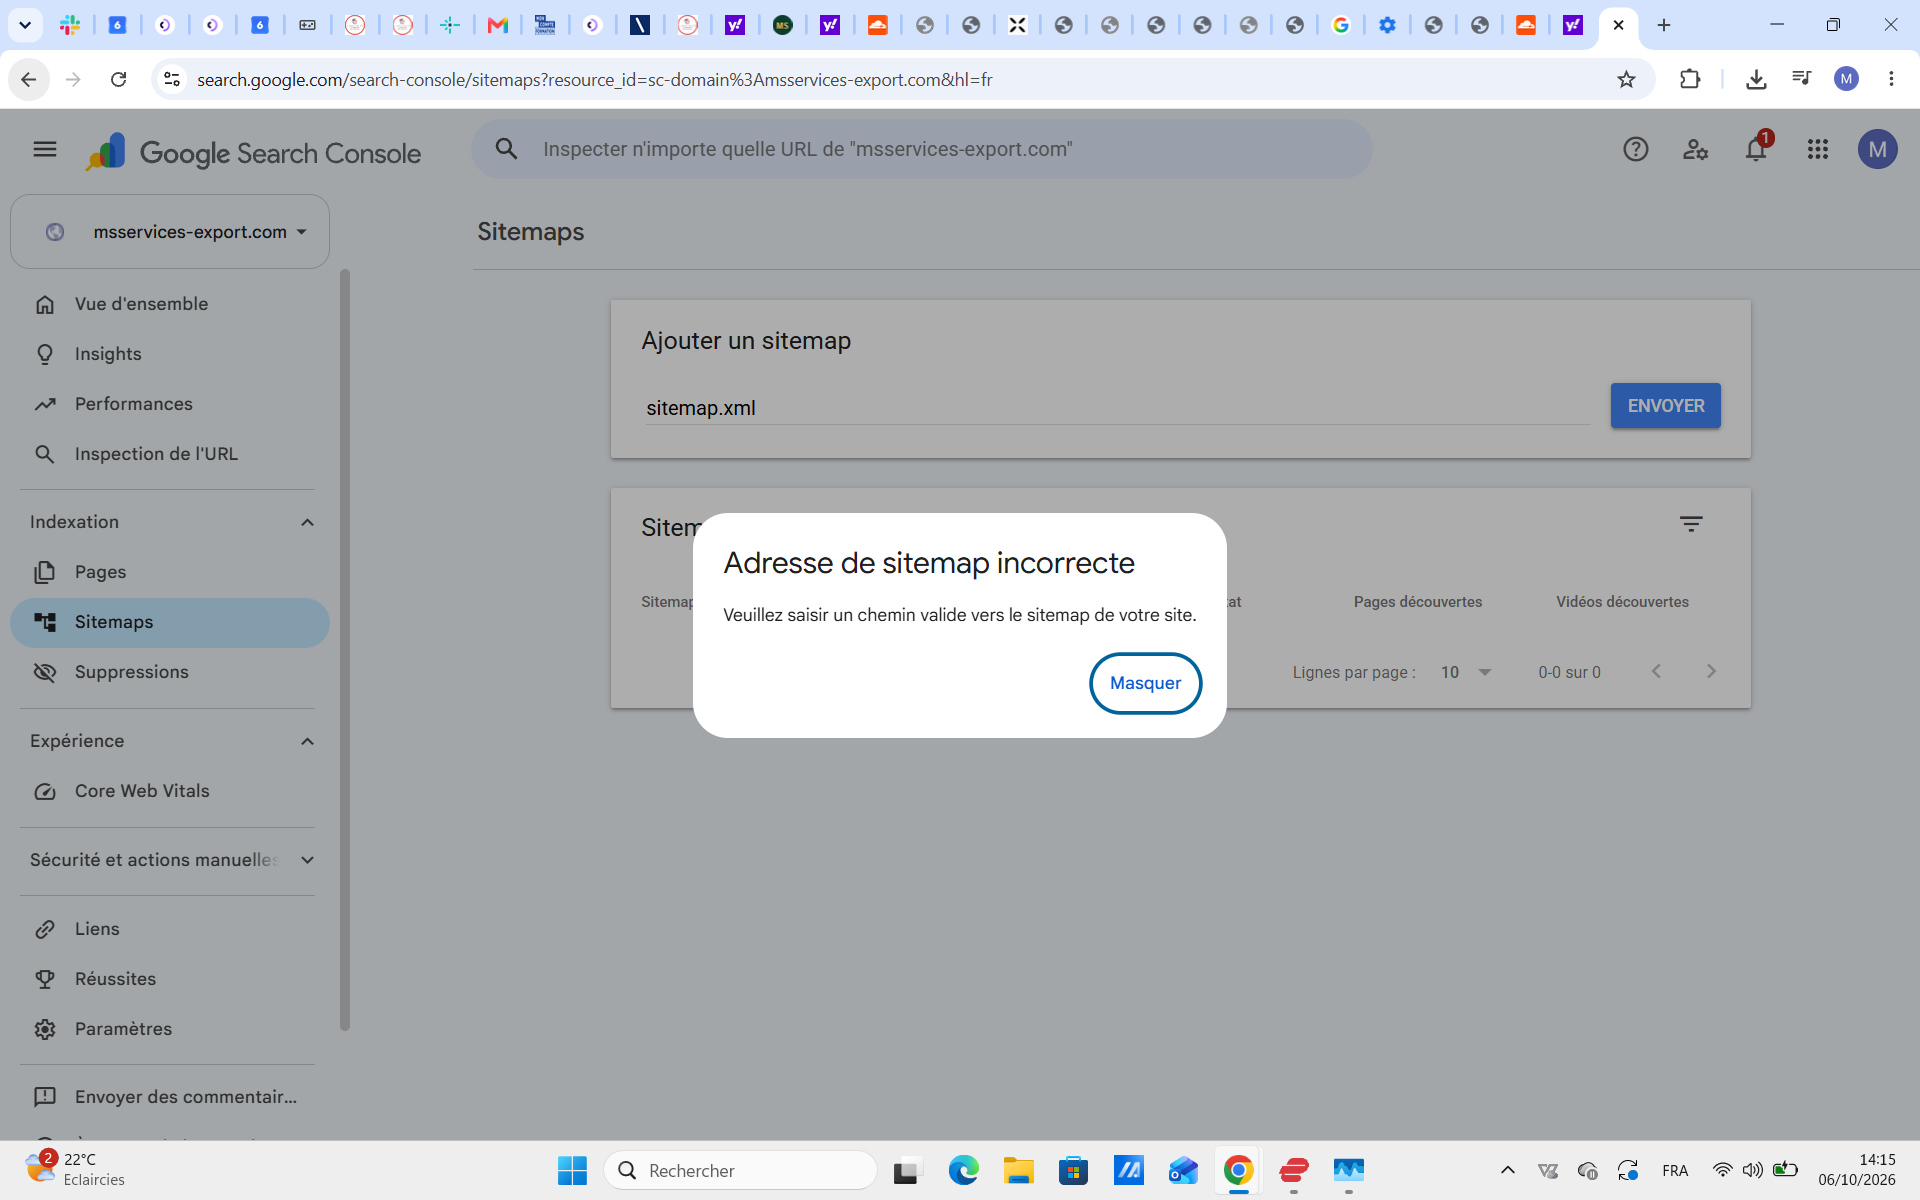Open the tab search dropdown arrow
This screenshot has width=1920, height=1200.
[x=25, y=25]
